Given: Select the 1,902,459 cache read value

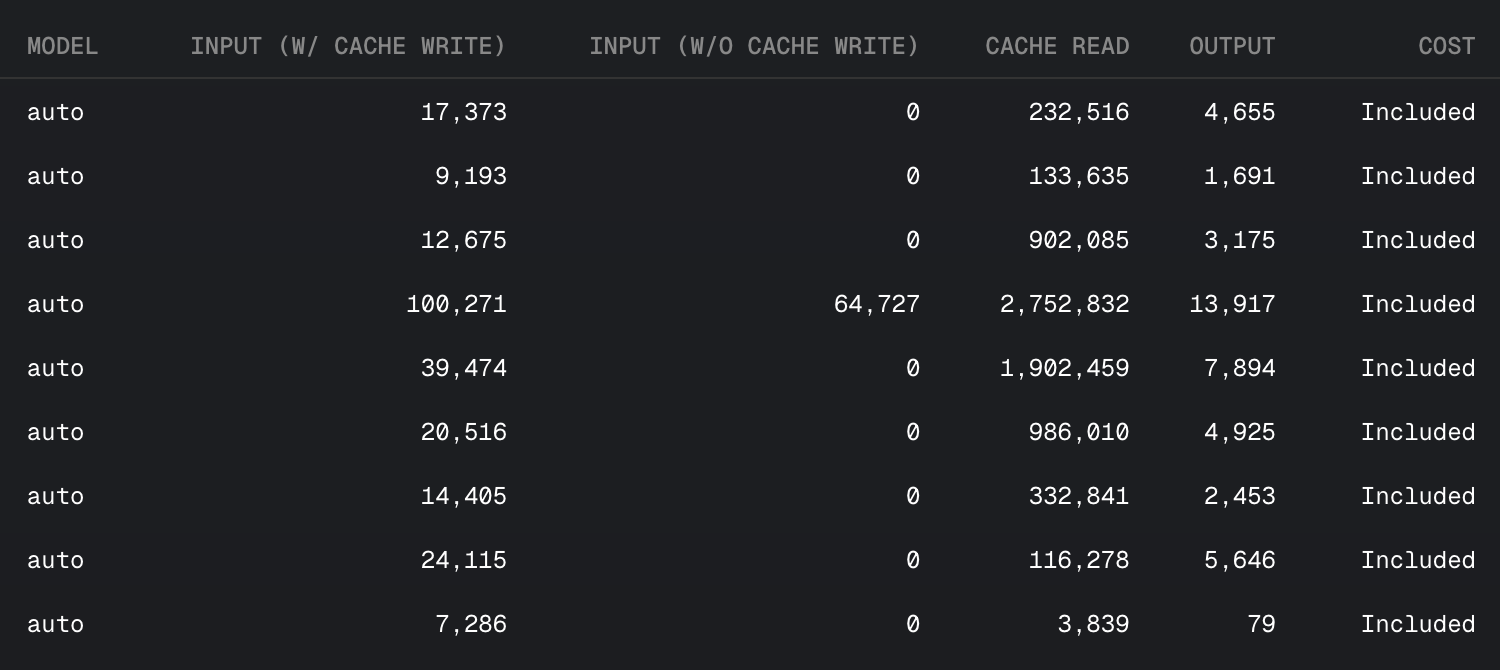Looking at the screenshot, I should click(1064, 368).
